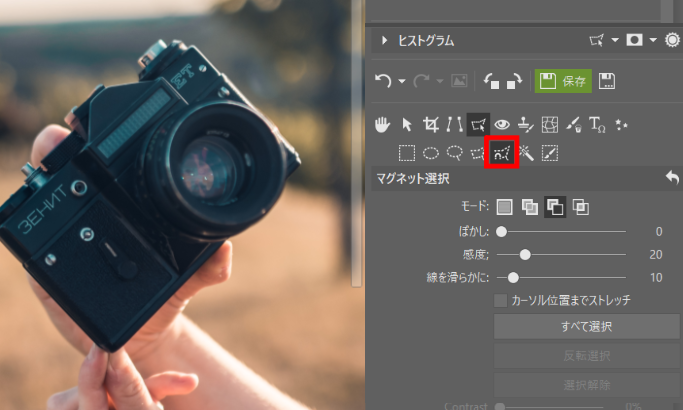Click the 線を滑らかに value 10
Image resolution: width=683 pixels, height=410 pixels.
click(656, 278)
